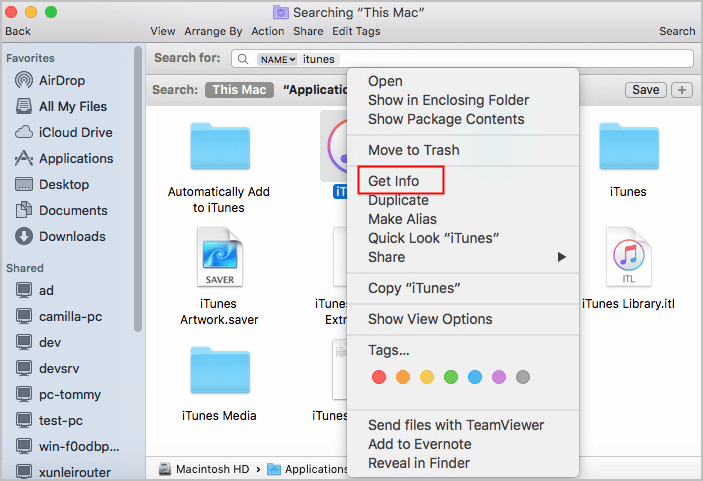Apply the yellow tag color
This screenshot has width=703, height=481.
[427, 377]
